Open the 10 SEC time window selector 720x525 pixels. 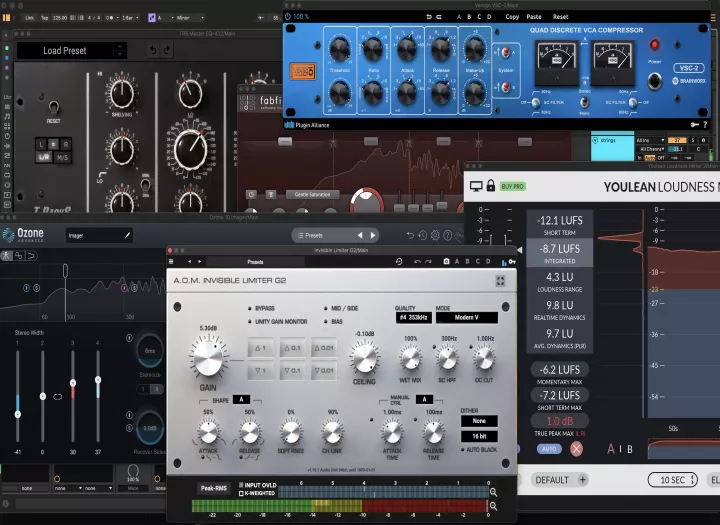point(673,480)
